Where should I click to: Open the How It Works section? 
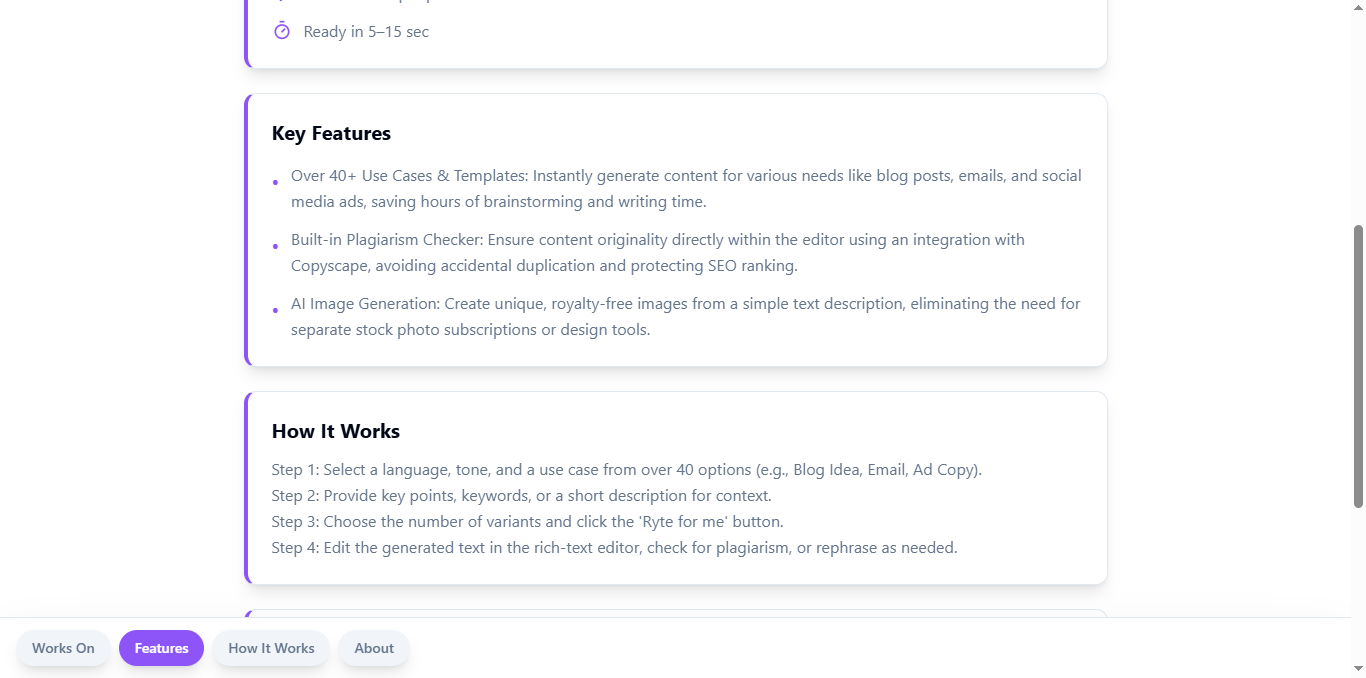point(270,648)
